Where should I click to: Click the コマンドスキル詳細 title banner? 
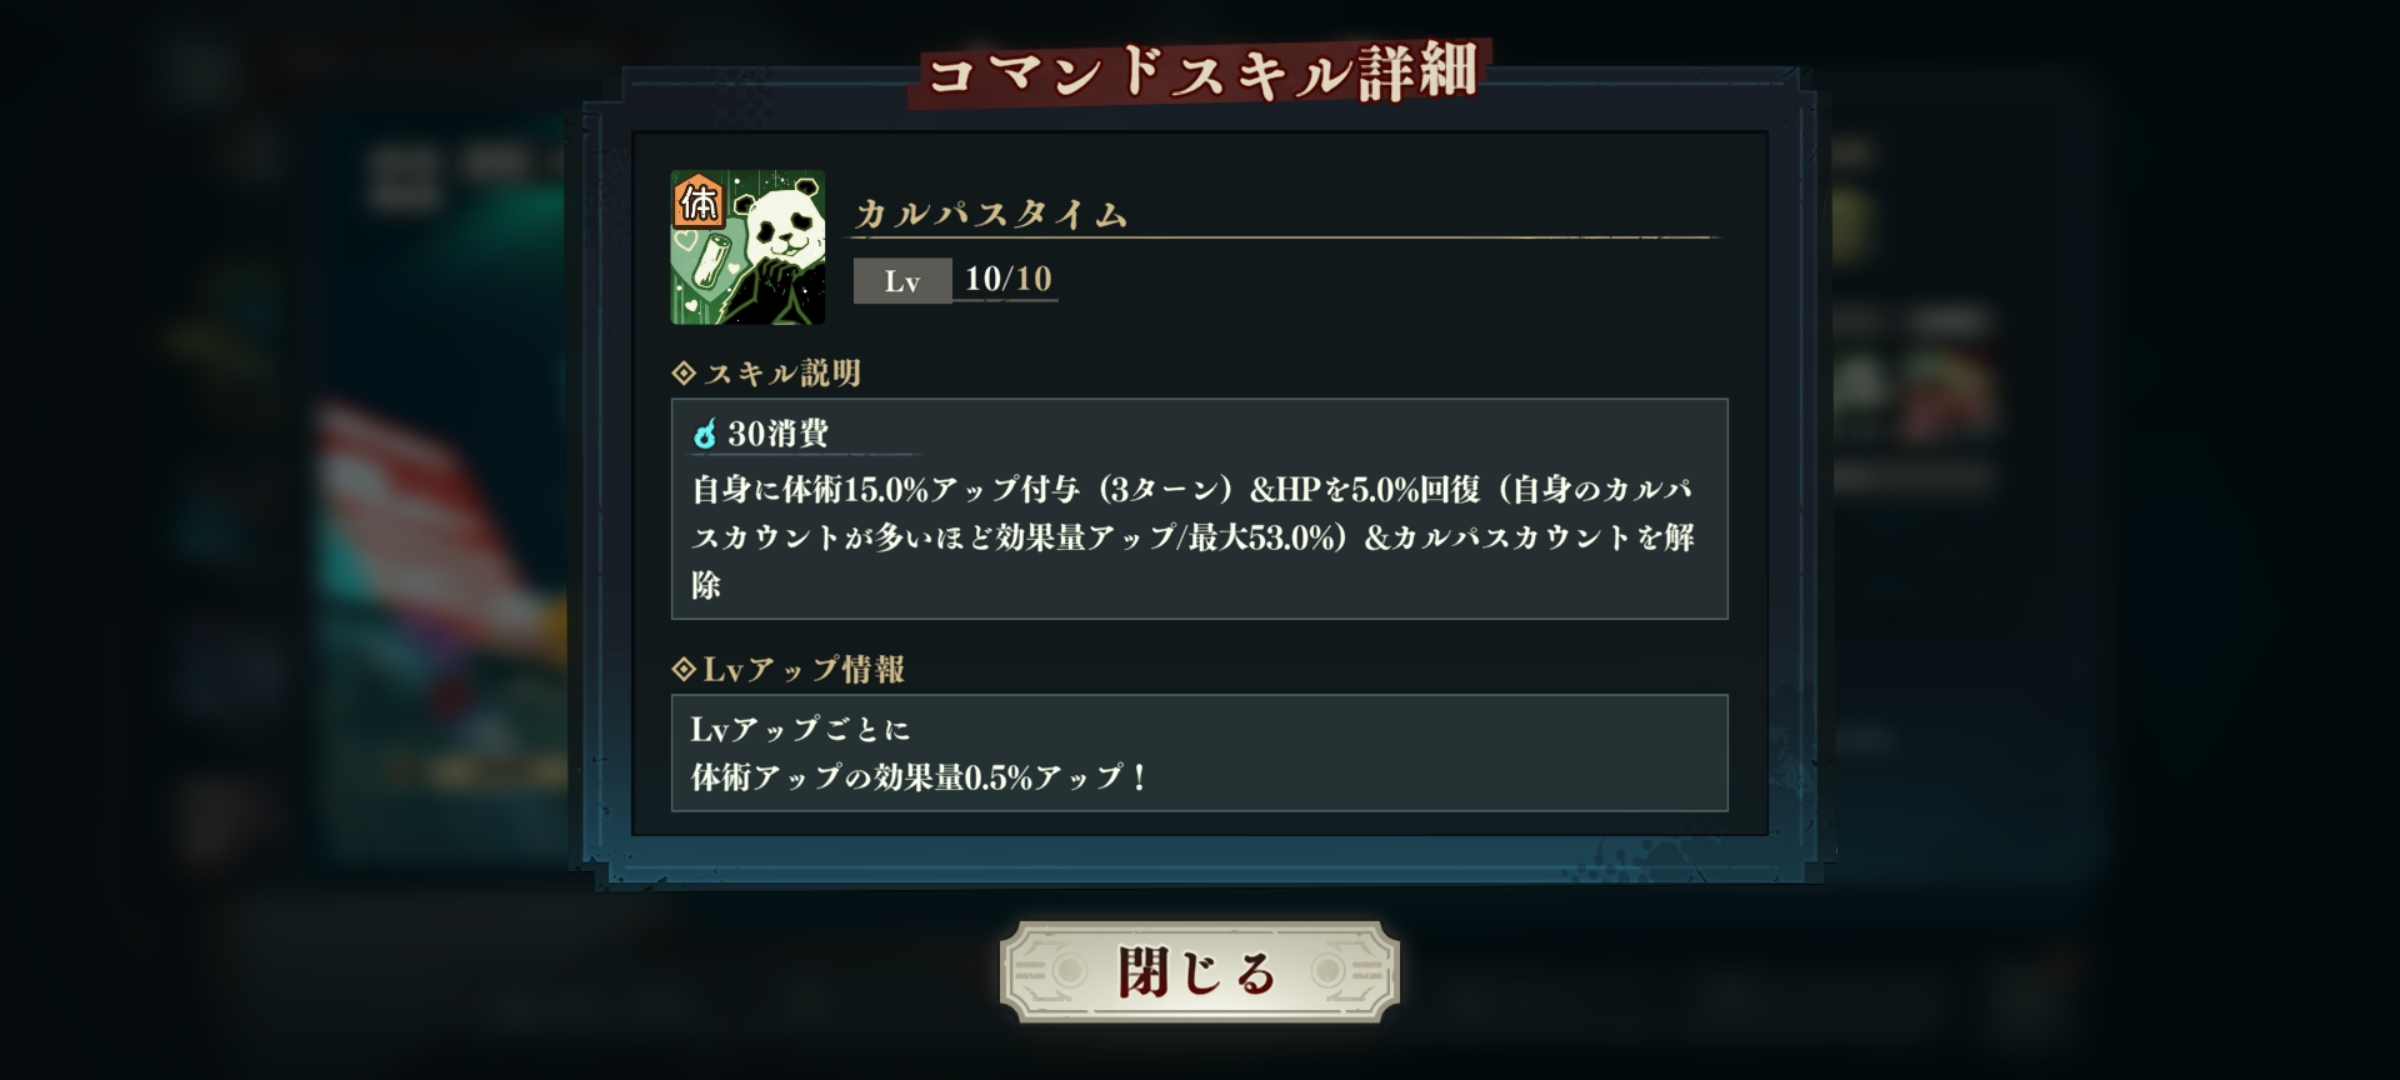pos(1200,72)
